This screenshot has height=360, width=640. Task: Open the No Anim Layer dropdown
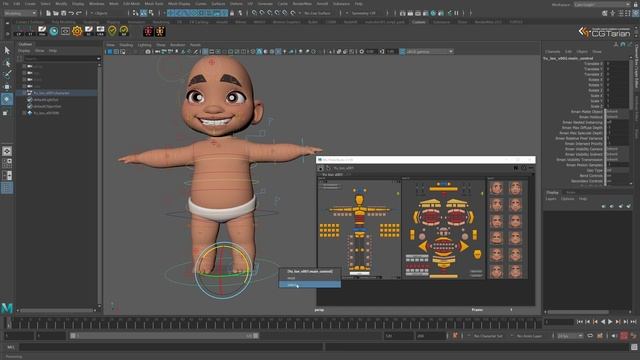click(x=529, y=336)
